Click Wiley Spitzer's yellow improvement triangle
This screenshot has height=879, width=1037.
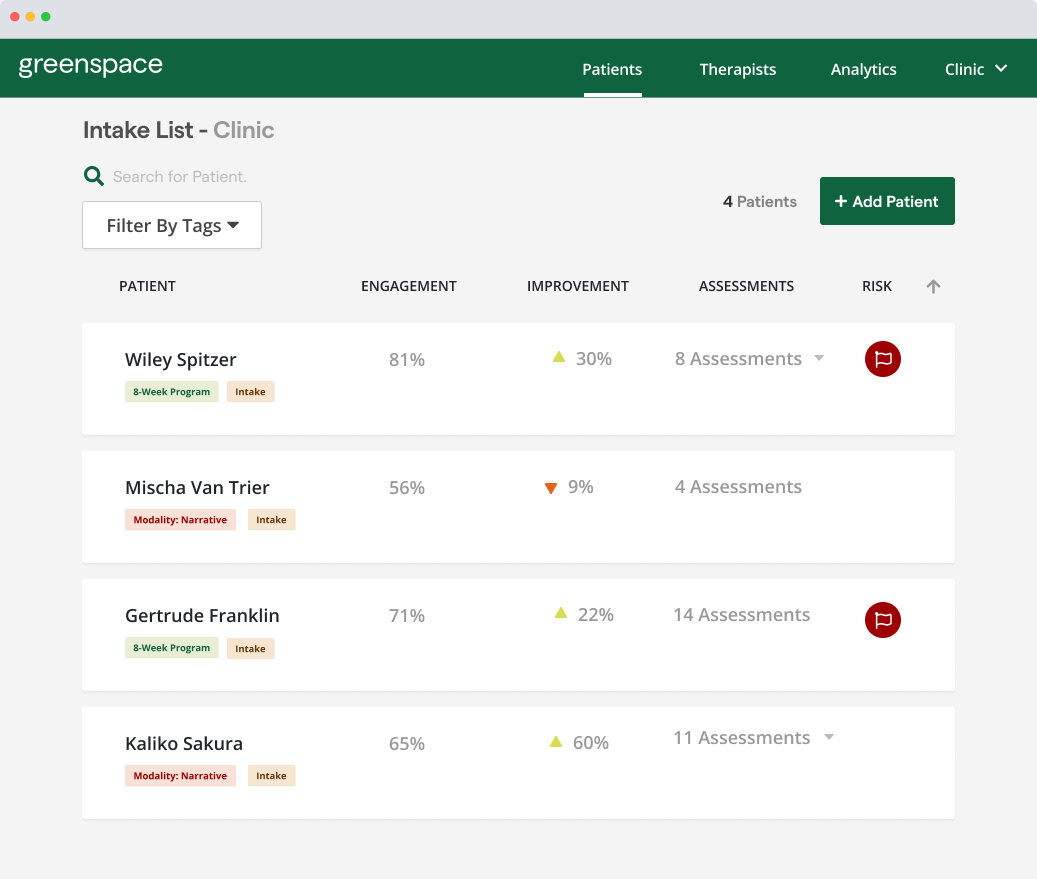pos(559,357)
